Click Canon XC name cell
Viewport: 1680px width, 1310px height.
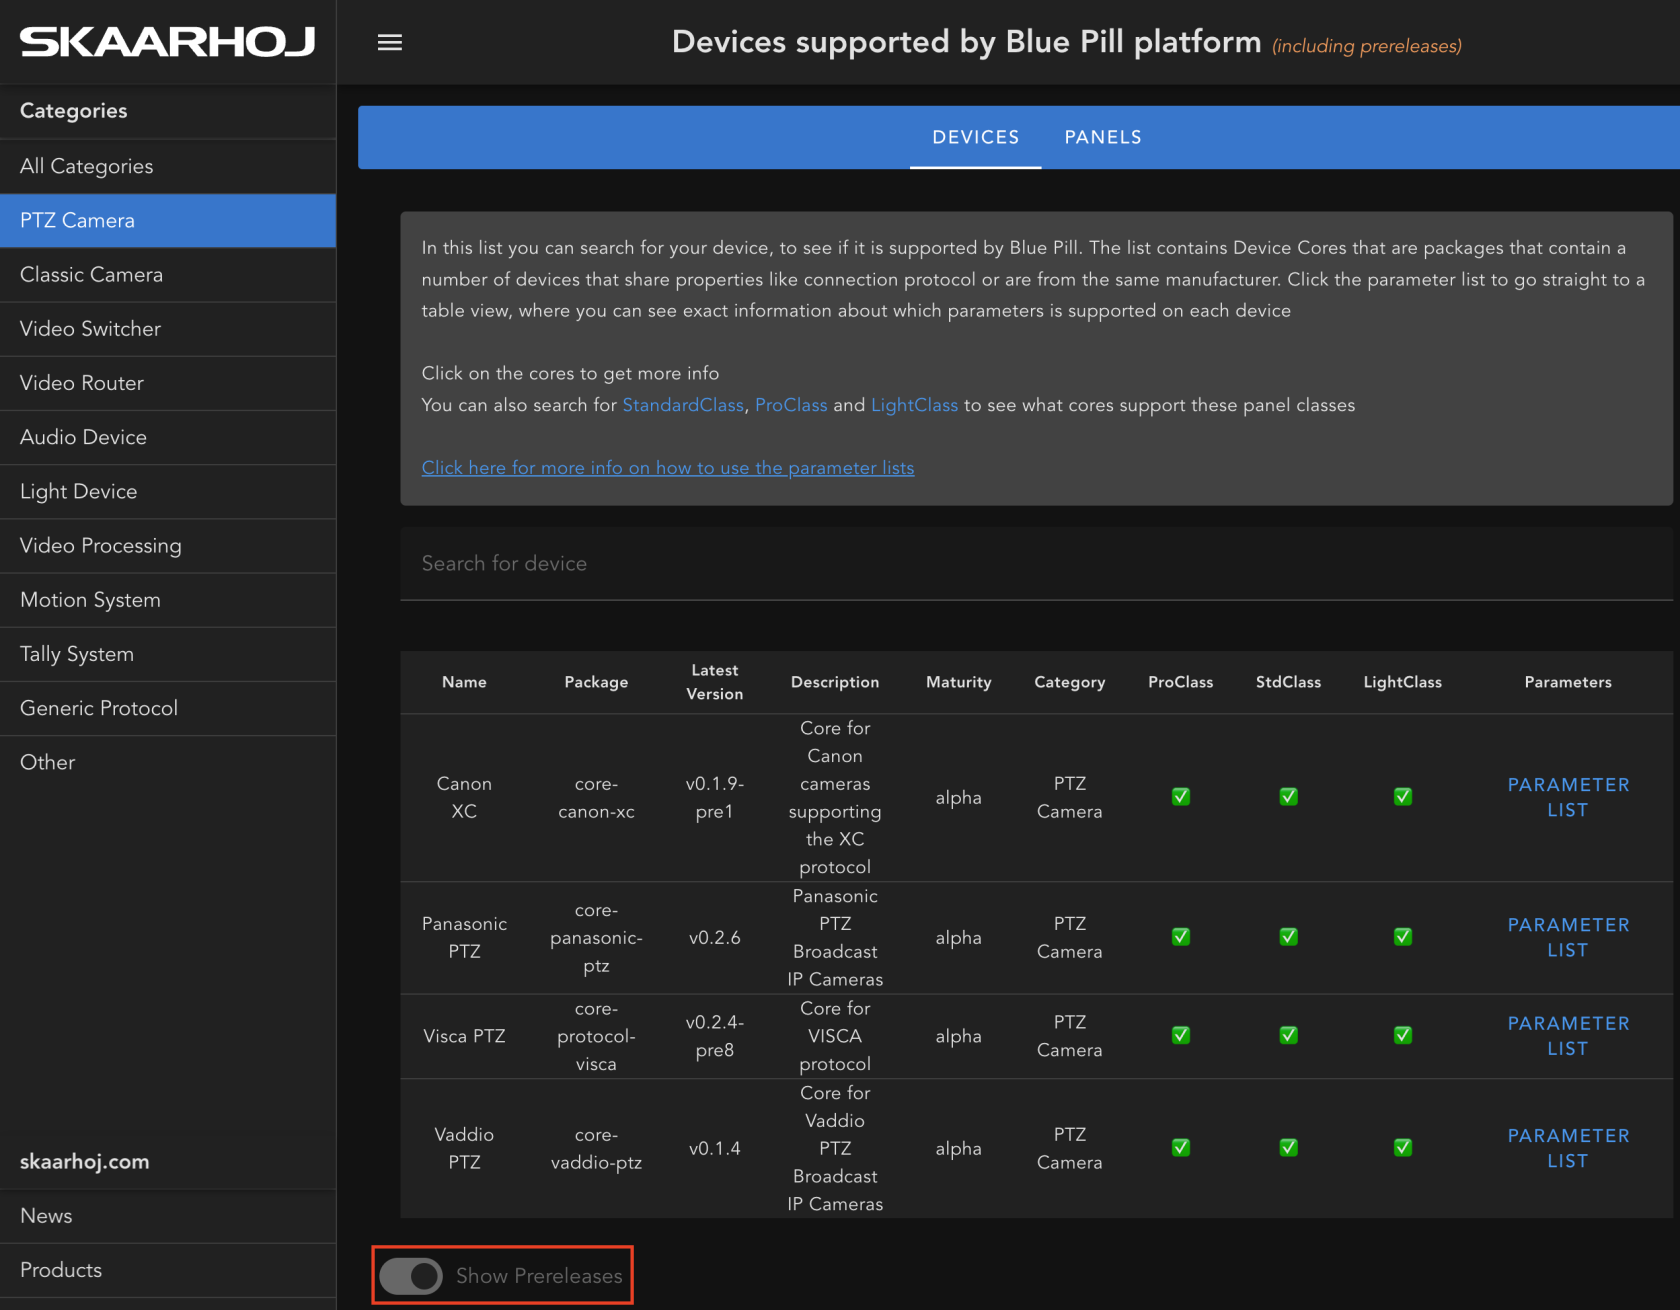[464, 797]
